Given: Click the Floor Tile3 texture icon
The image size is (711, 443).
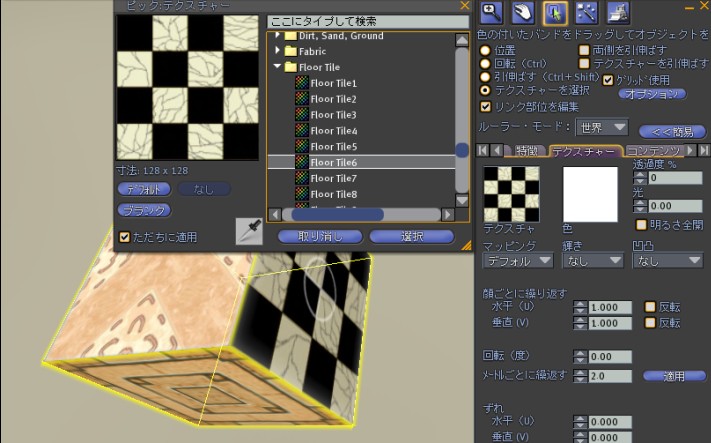Looking at the screenshot, I should point(302,115).
